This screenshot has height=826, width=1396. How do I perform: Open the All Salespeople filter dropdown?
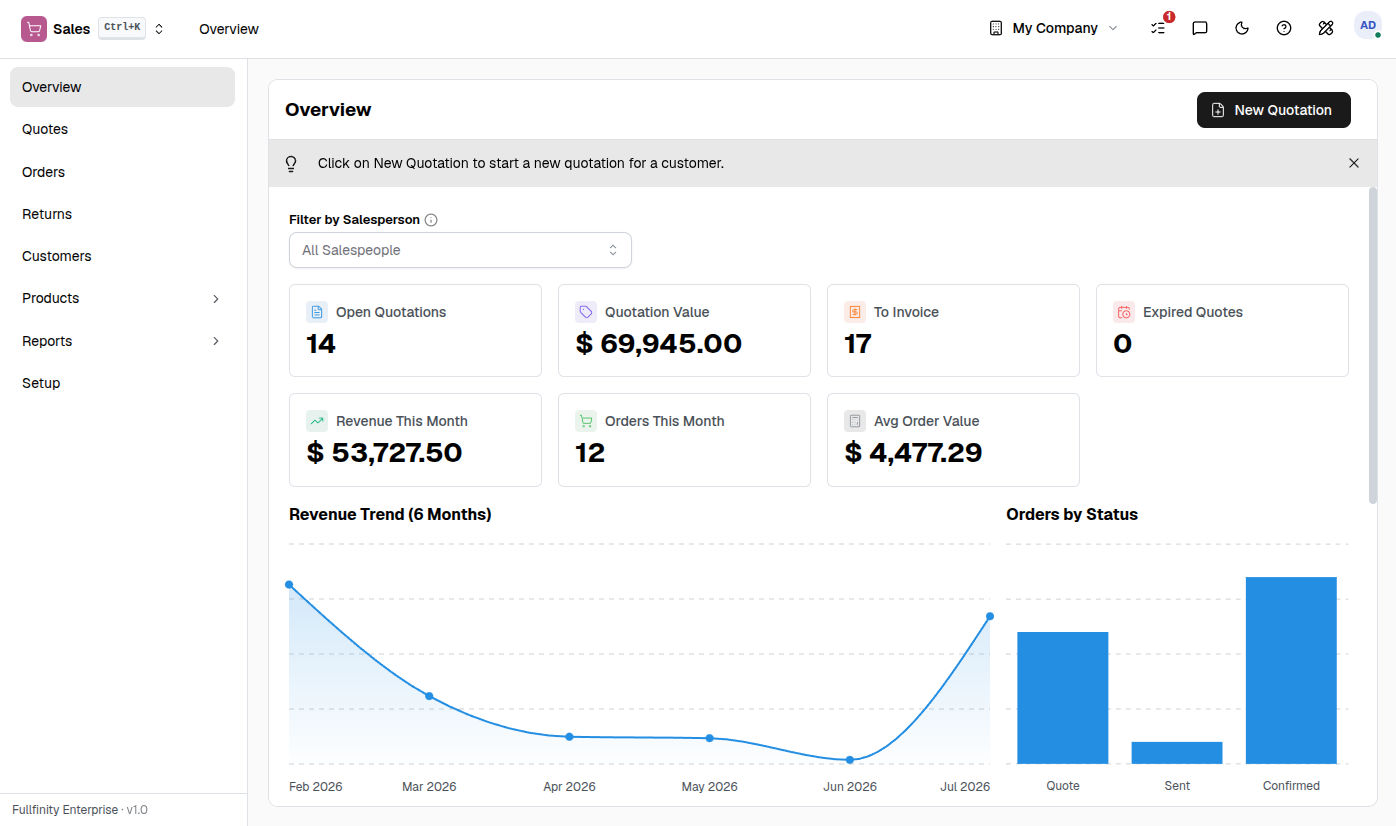click(460, 250)
